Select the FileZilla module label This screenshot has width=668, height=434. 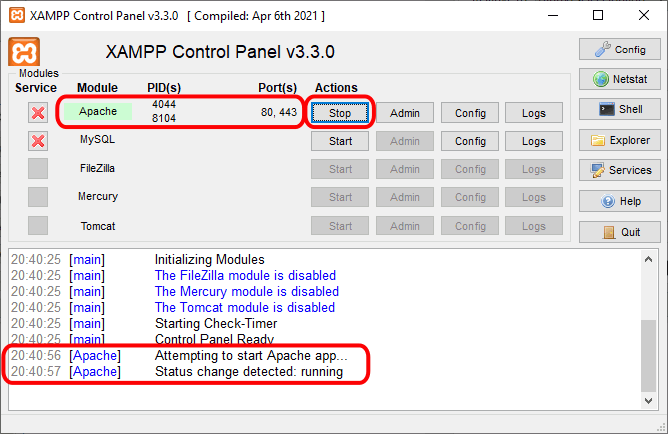98,168
